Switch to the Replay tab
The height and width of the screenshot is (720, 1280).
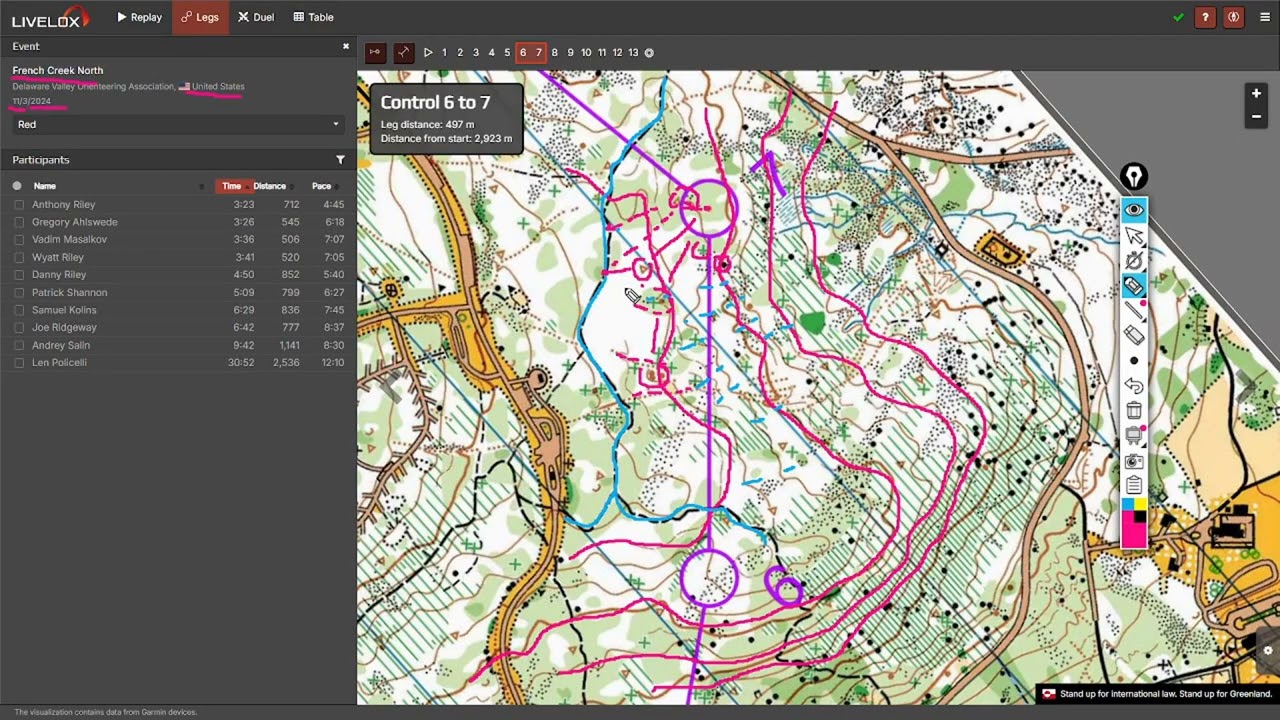point(139,17)
